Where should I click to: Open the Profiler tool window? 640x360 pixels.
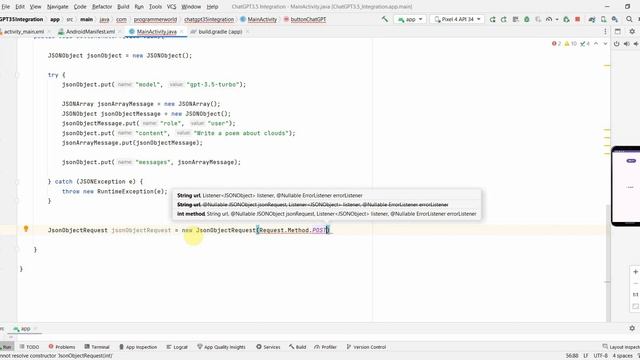(x=325, y=347)
